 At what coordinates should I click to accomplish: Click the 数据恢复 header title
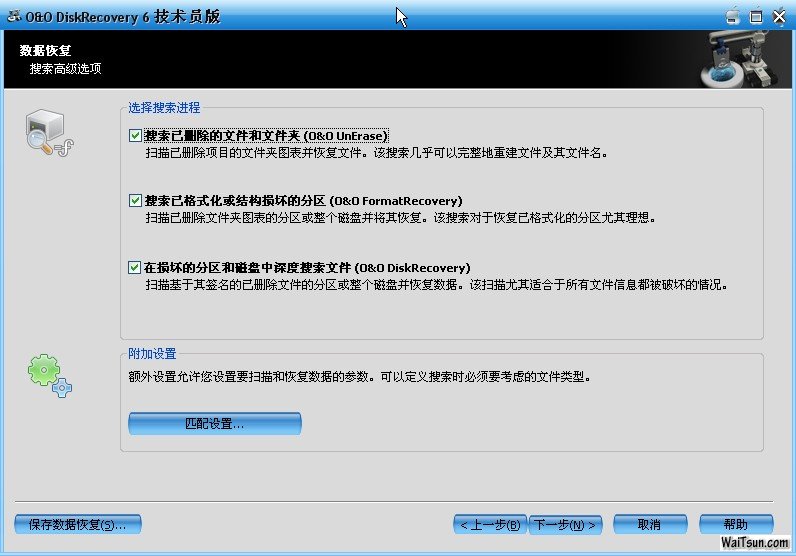45,50
